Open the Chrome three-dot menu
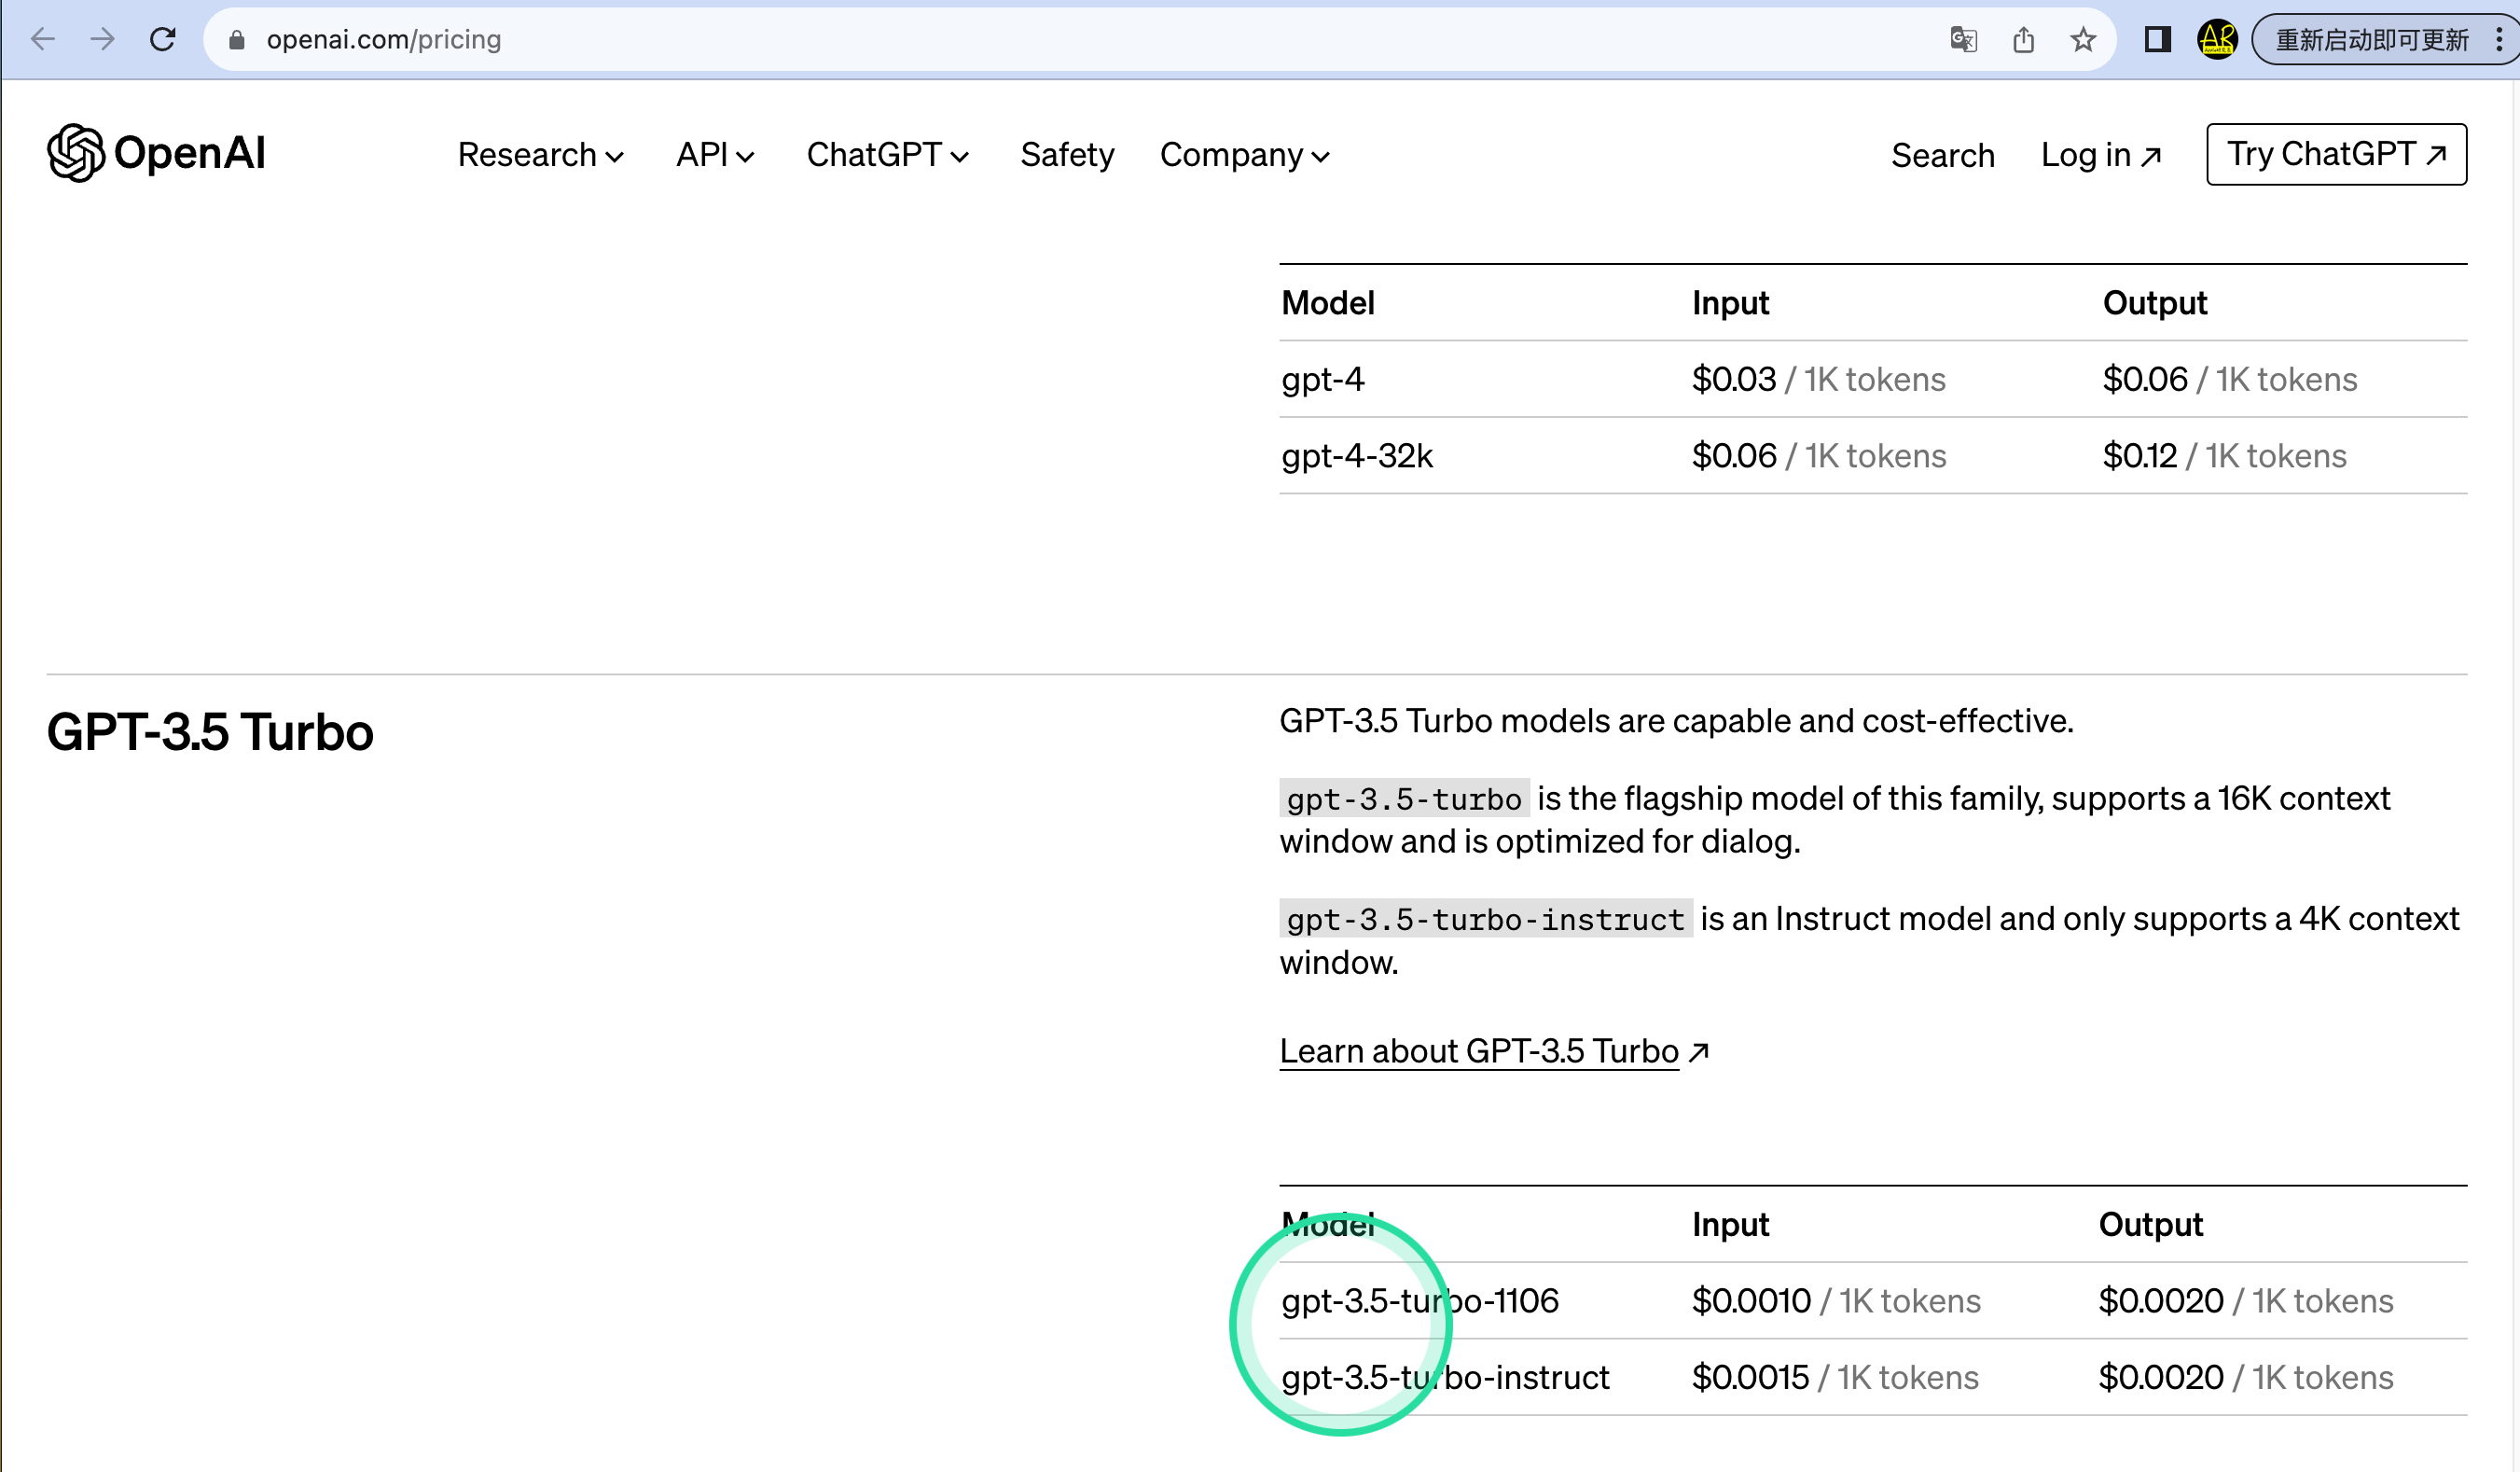This screenshot has width=2520, height=1472. click(x=2499, y=39)
